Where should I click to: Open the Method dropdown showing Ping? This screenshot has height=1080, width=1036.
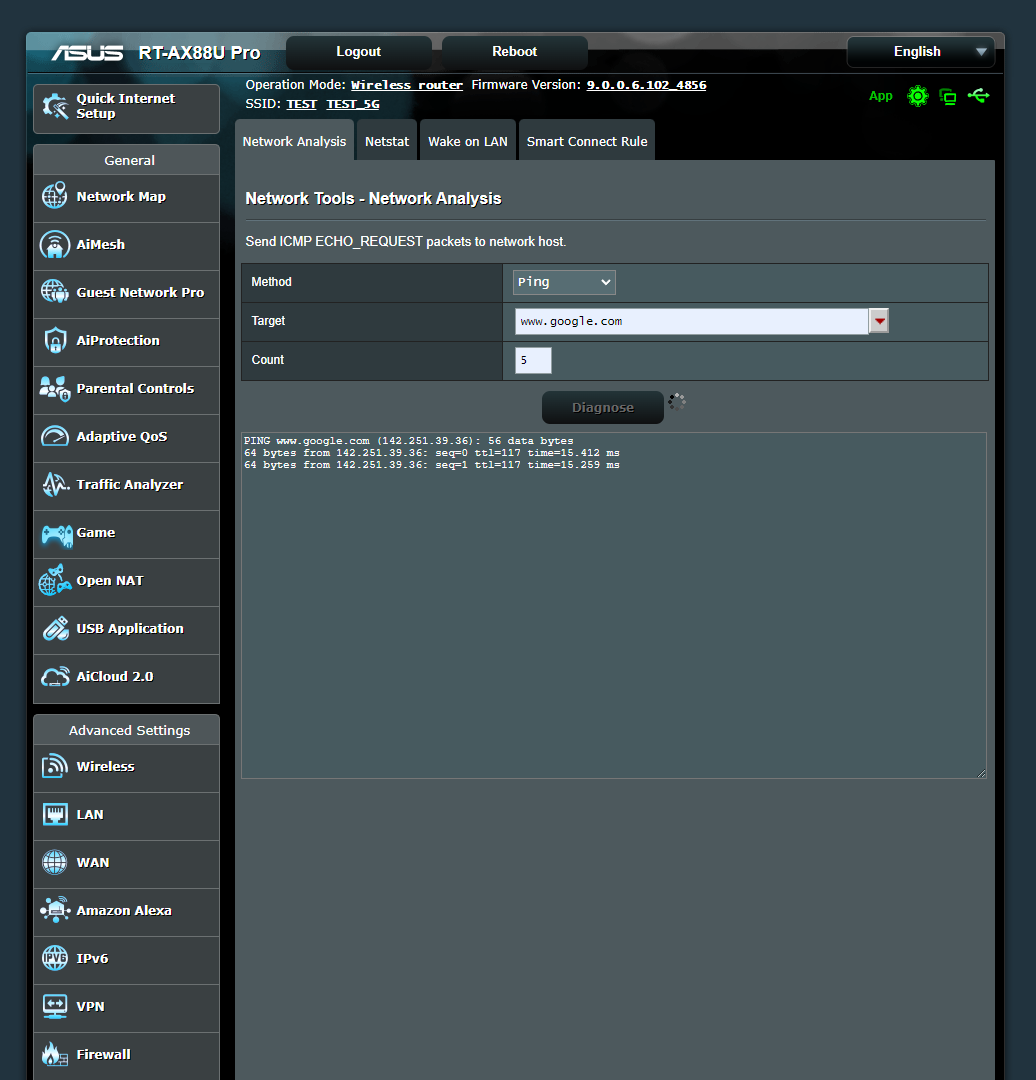(564, 282)
